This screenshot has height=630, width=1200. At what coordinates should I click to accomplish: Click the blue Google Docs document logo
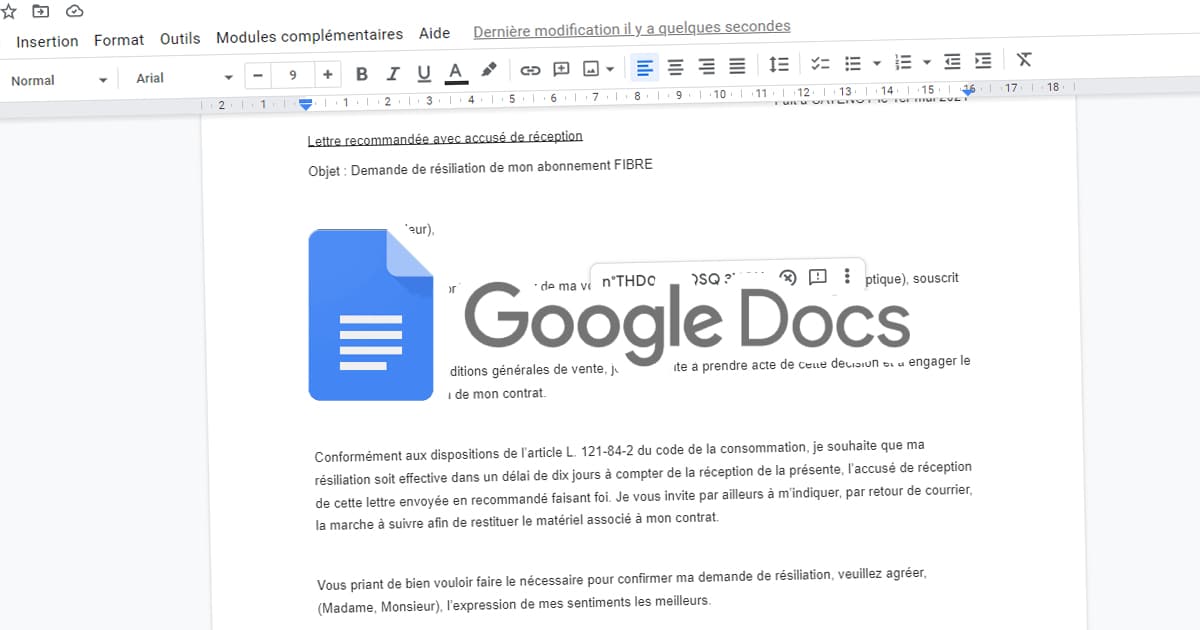[x=371, y=315]
